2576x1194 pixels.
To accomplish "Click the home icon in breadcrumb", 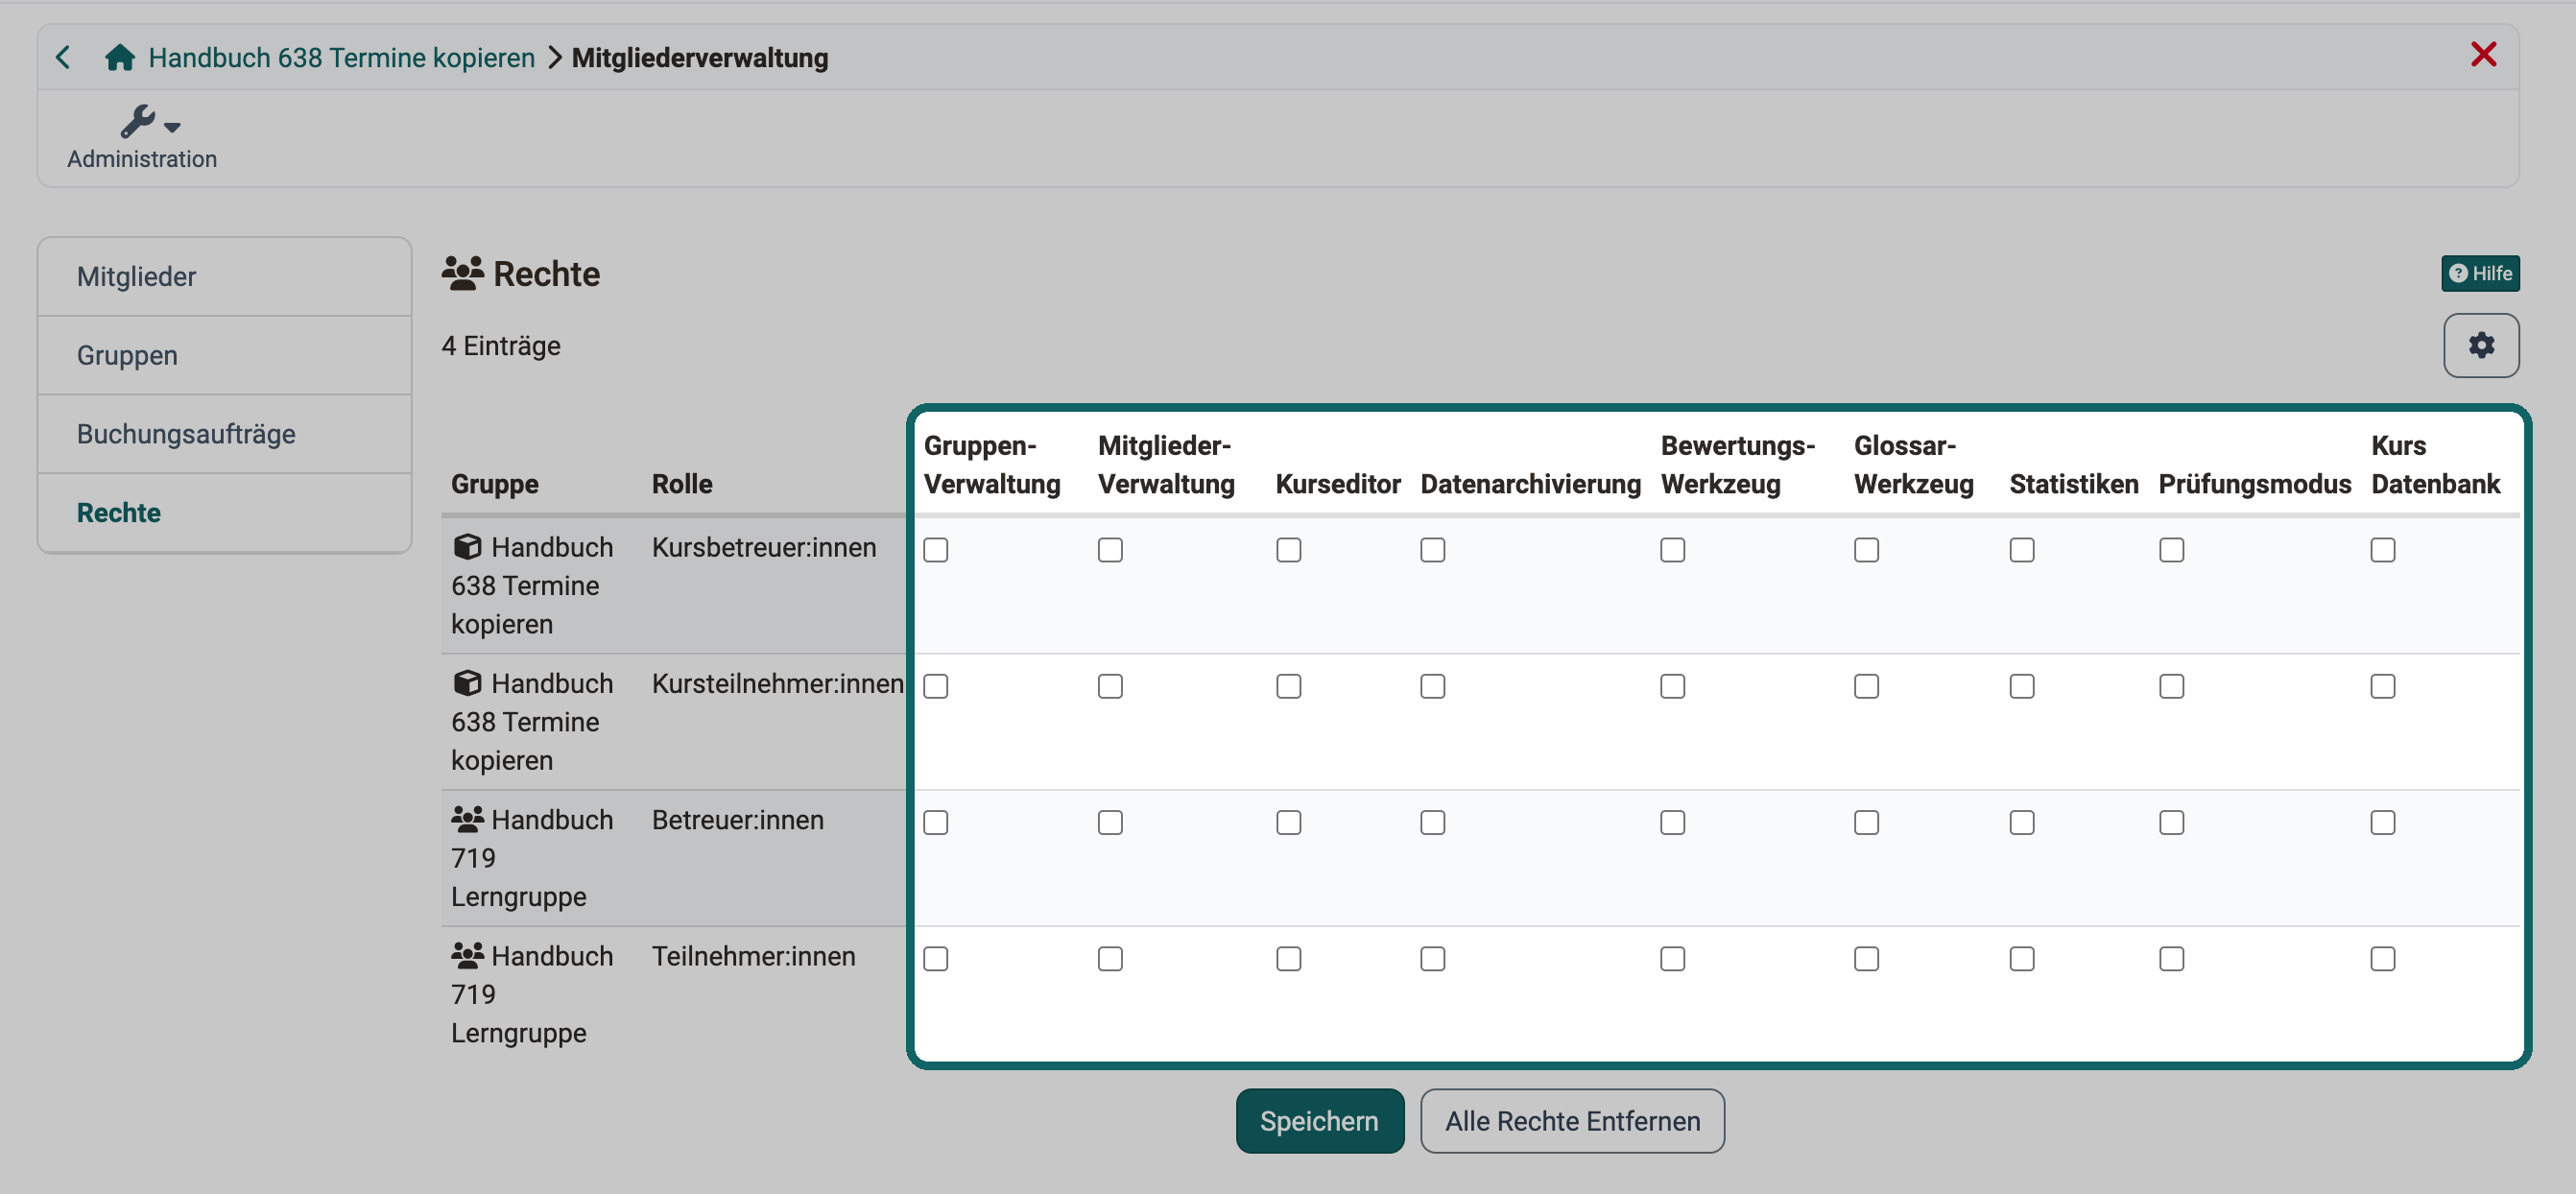I will pyautogui.click(x=120, y=57).
